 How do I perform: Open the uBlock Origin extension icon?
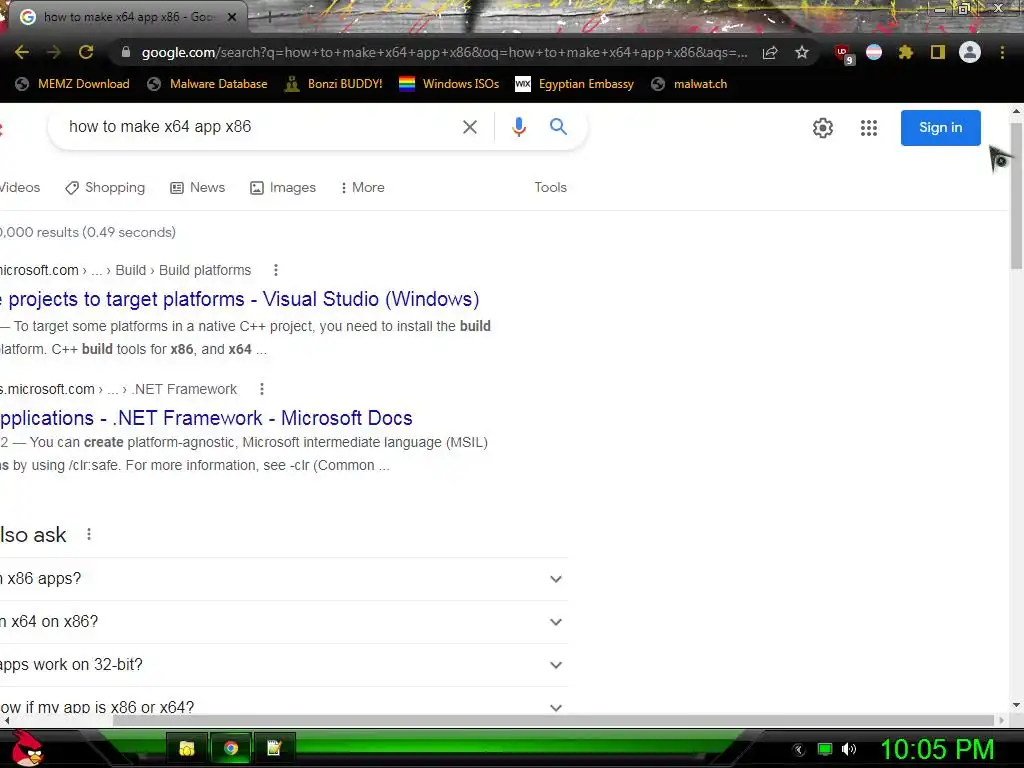coord(843,54)
